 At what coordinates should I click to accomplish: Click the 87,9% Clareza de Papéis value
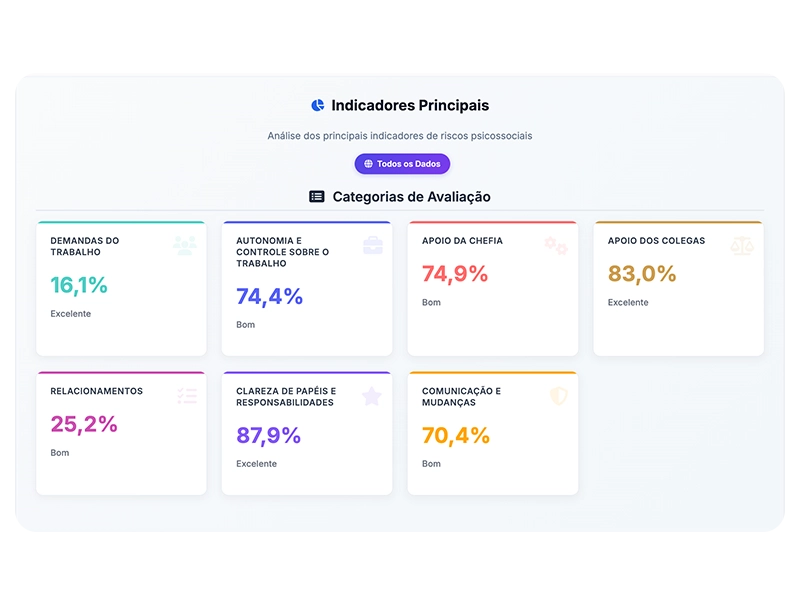pyautogui.click(x=268, y=435)
